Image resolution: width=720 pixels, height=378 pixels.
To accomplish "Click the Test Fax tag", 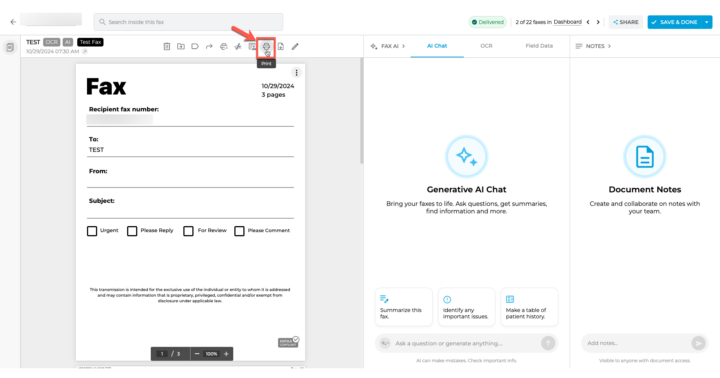I will pyautogui.click(x=90, y=42).
